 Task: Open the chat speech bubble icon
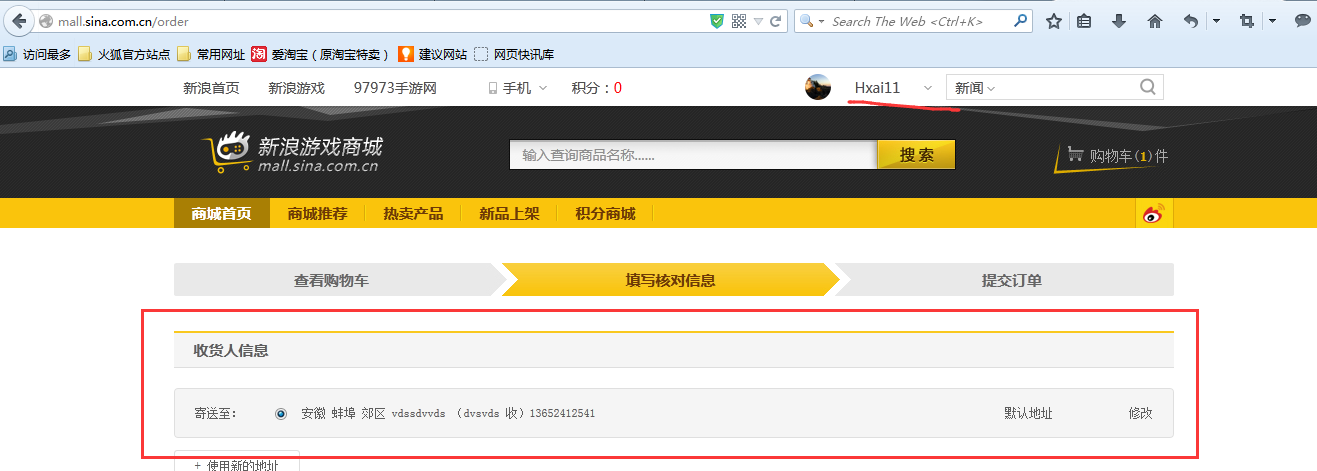[x=1302, y=21]
